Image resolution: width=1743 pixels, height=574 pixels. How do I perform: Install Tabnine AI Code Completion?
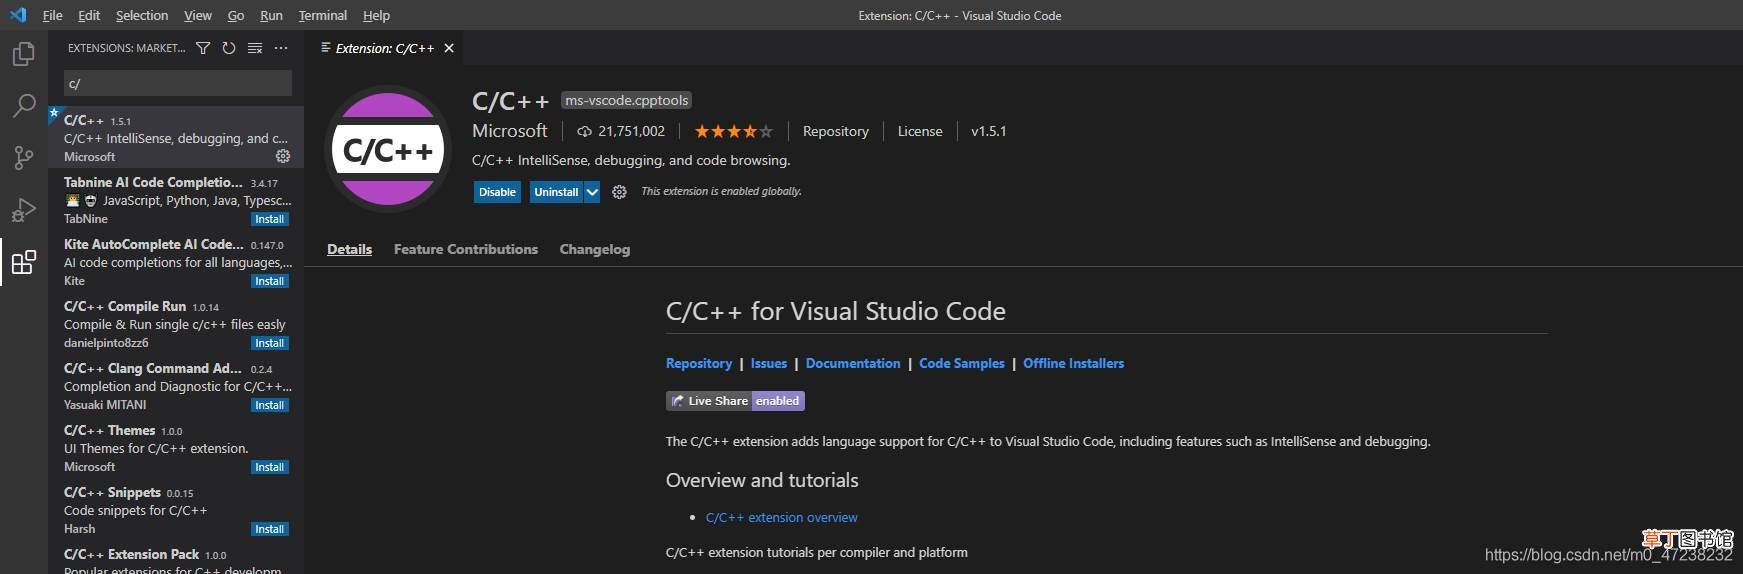269,219
